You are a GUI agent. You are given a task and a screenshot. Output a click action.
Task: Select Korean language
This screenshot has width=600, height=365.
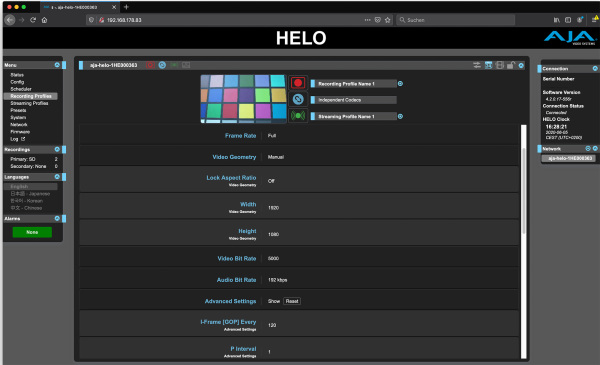[x=26, y=201]
